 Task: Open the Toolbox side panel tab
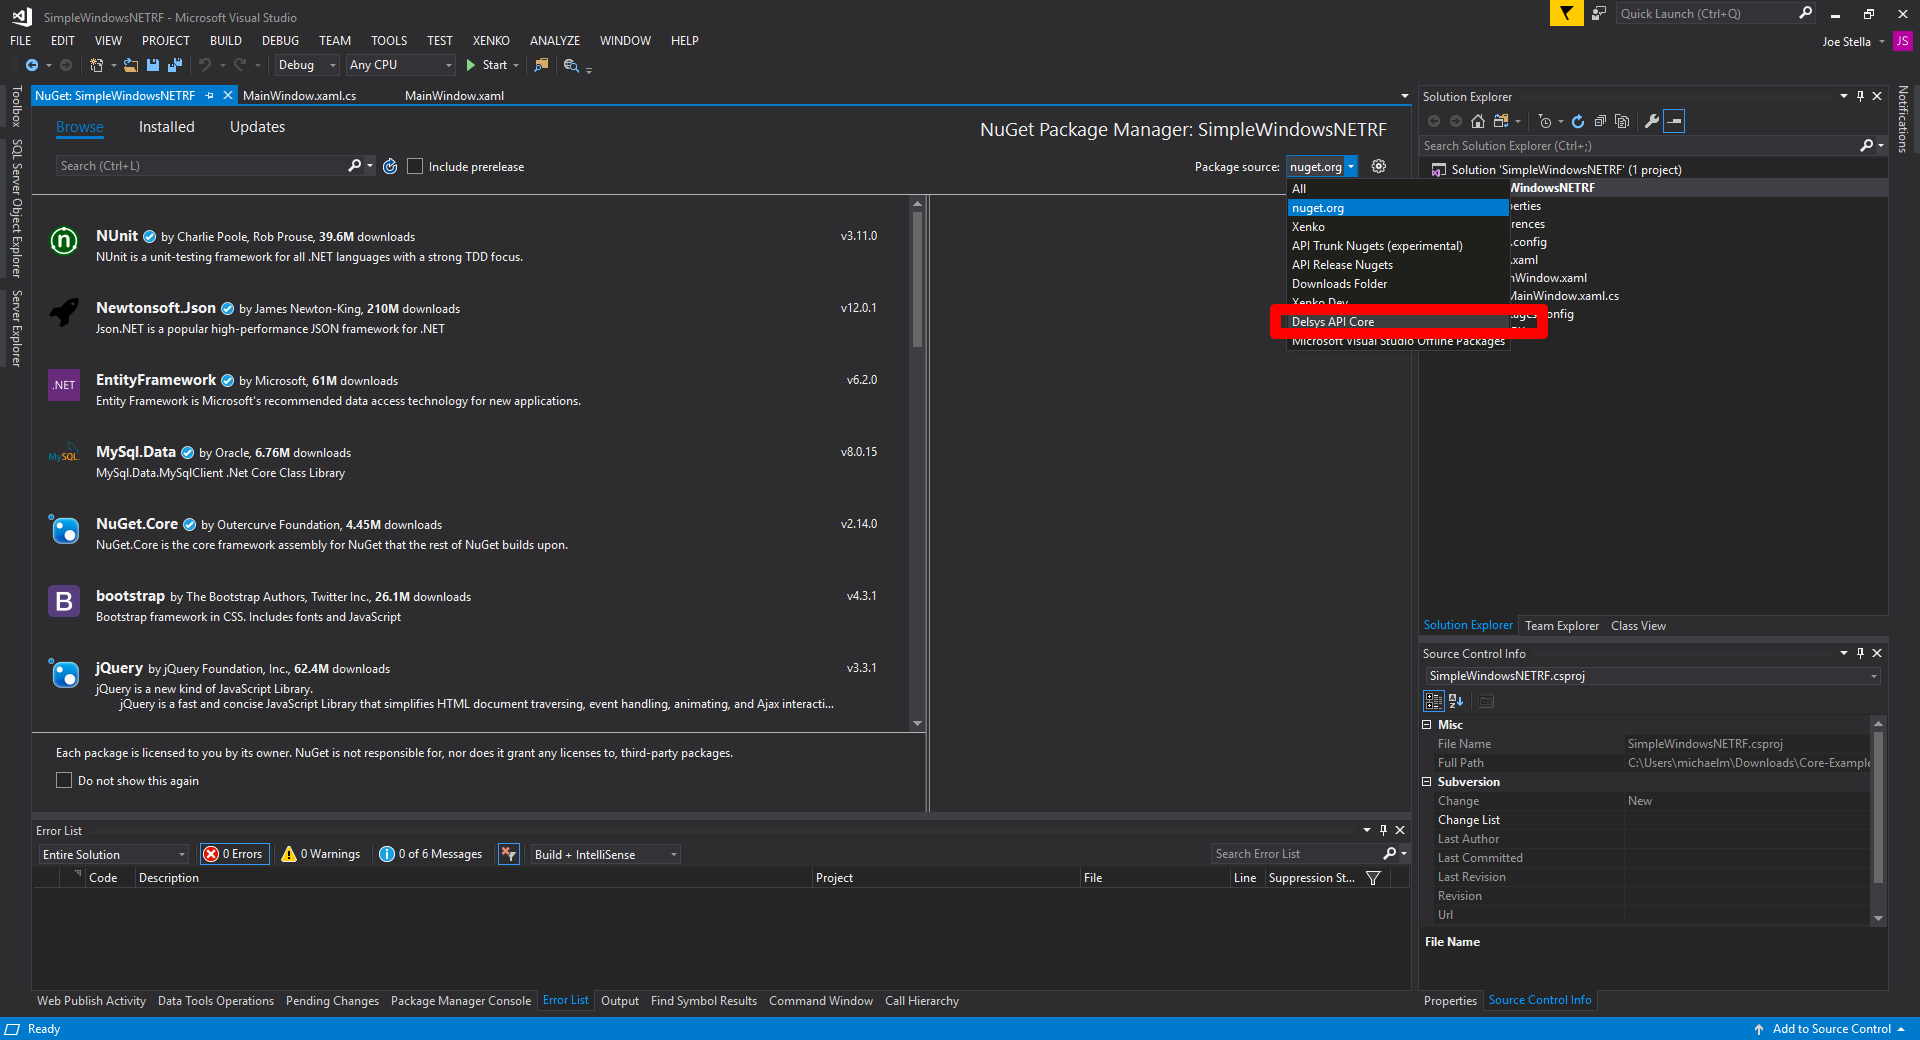pos(16,106)
